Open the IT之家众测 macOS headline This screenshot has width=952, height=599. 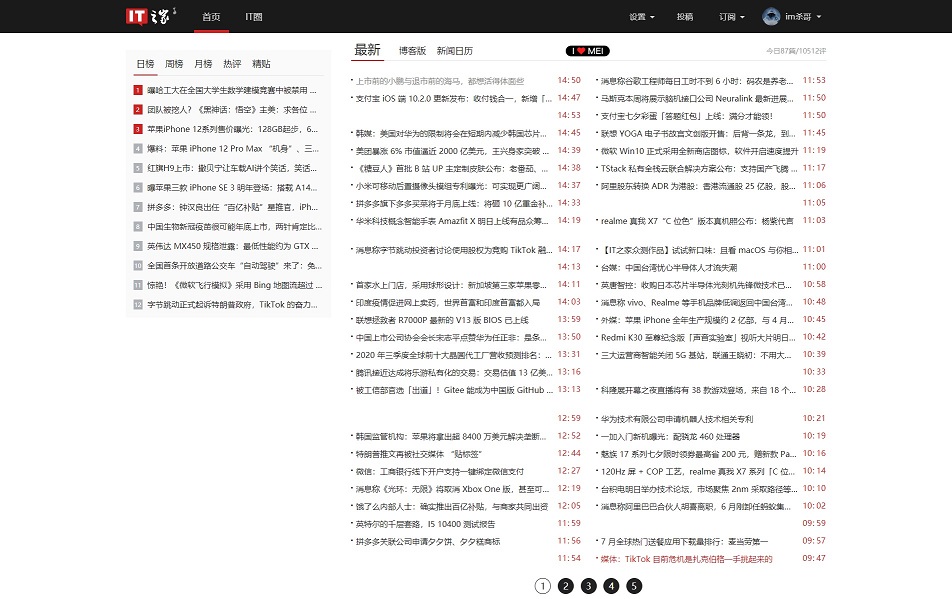700,250
